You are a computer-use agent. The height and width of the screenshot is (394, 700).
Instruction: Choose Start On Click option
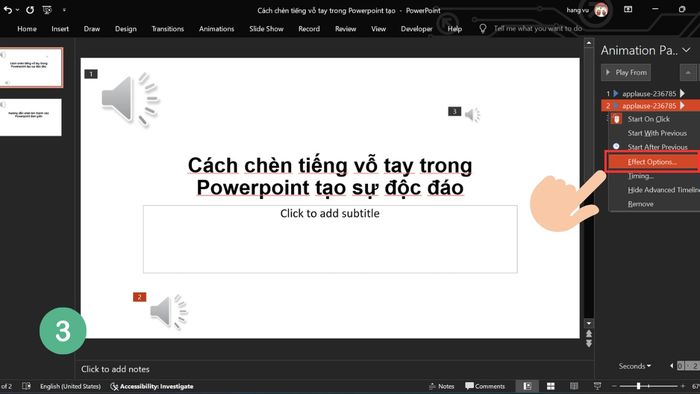click(649, 119)
